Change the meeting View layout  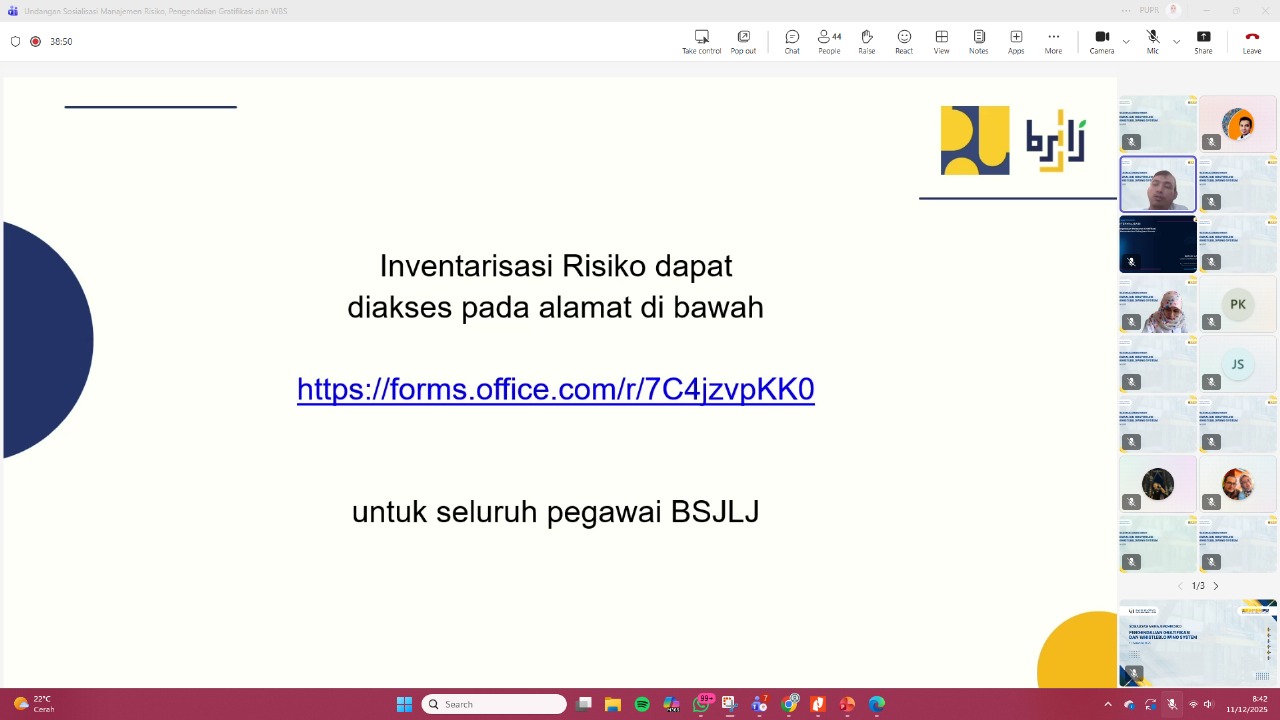[x=941, y=41]
